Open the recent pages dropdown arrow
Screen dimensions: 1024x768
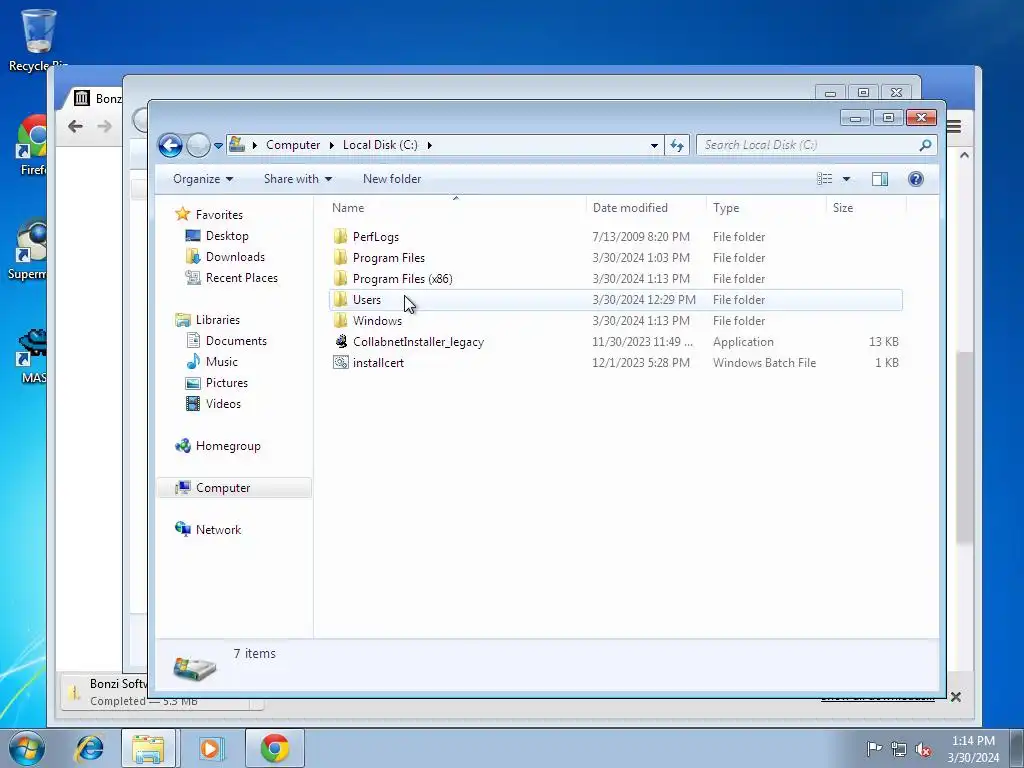click(218, 146)
